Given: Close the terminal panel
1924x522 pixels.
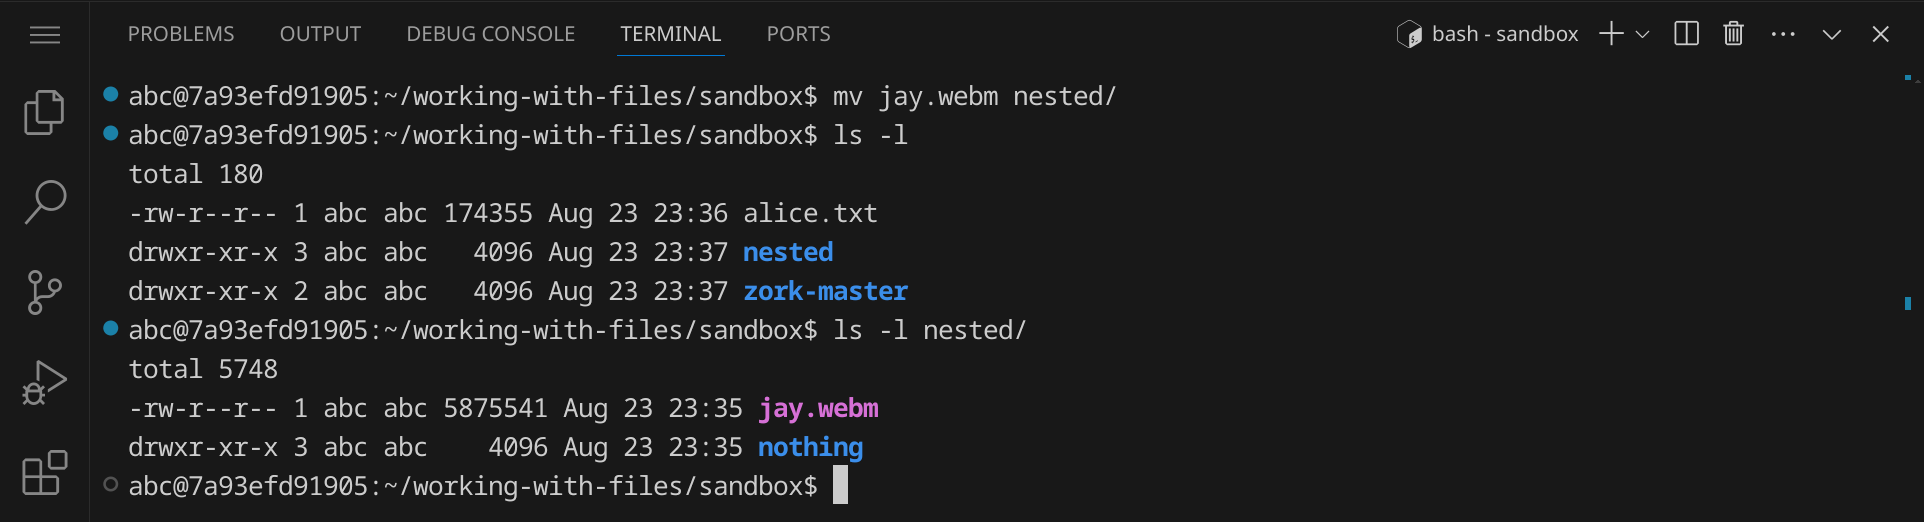Looking at the screenshot, I should pos(1880,34).
